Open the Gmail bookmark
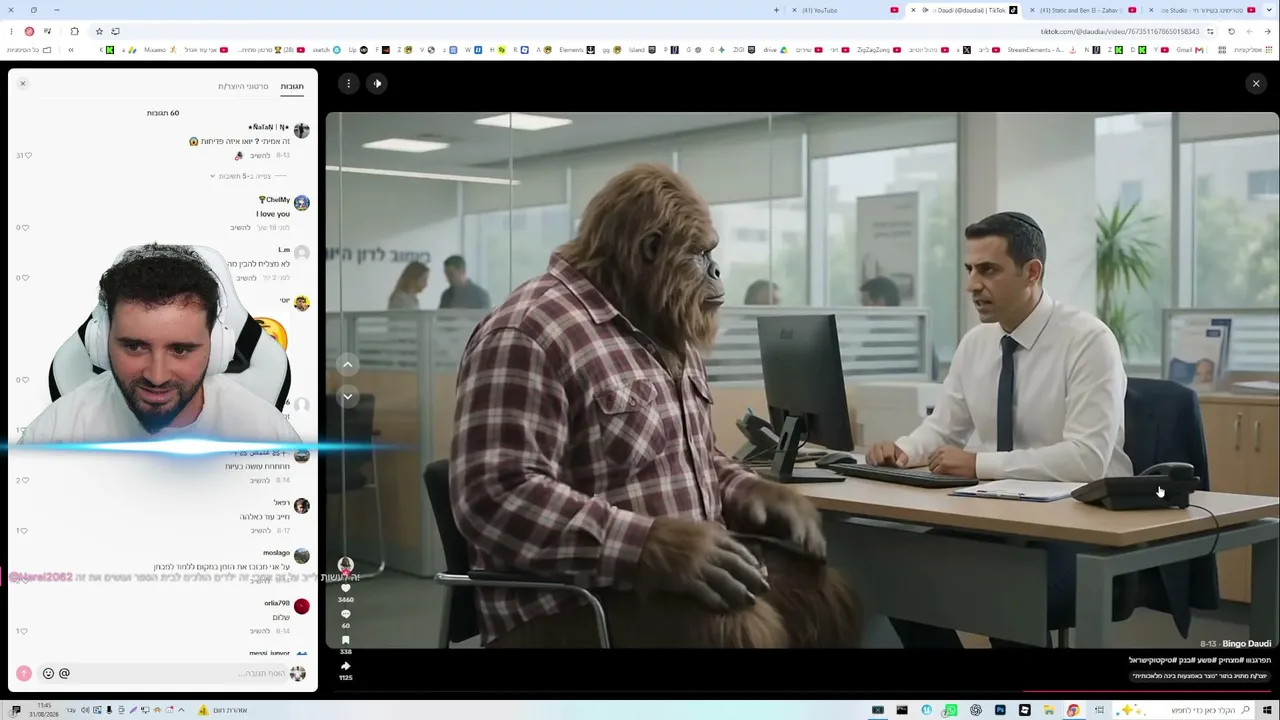1280x720 pixels. [x=1189, y=49]
